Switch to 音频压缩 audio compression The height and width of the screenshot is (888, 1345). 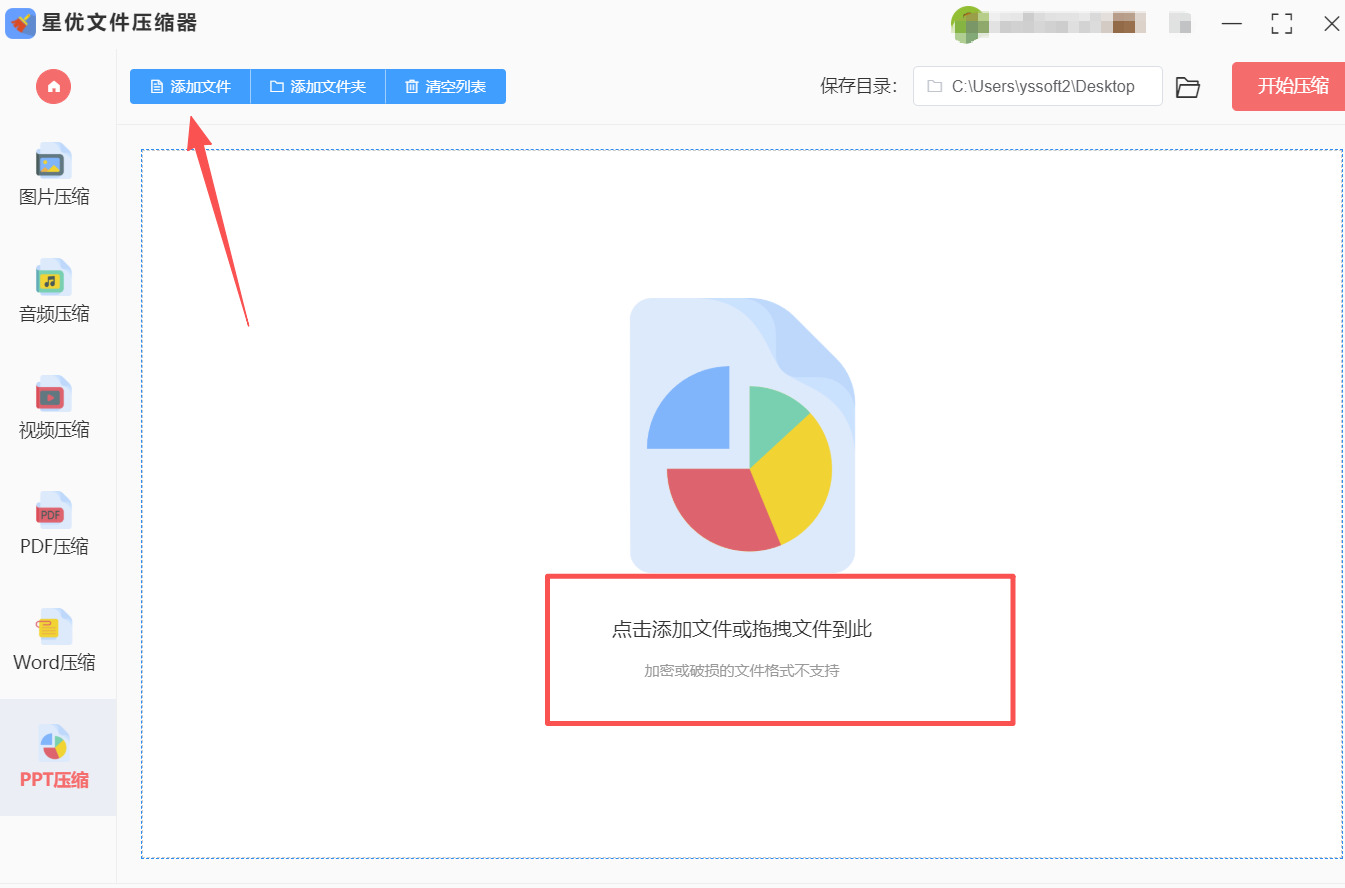pyautogui.click(x=54, y=292)
